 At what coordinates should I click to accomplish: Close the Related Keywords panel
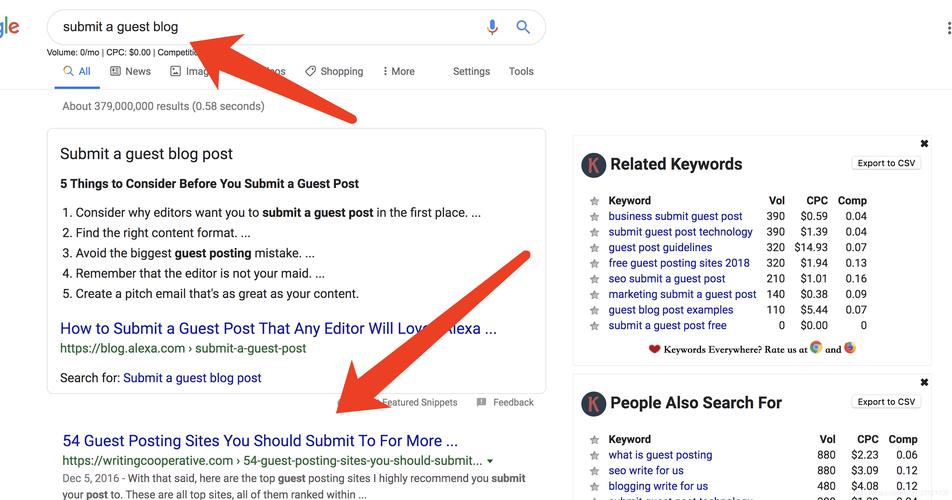pos(924,144)
